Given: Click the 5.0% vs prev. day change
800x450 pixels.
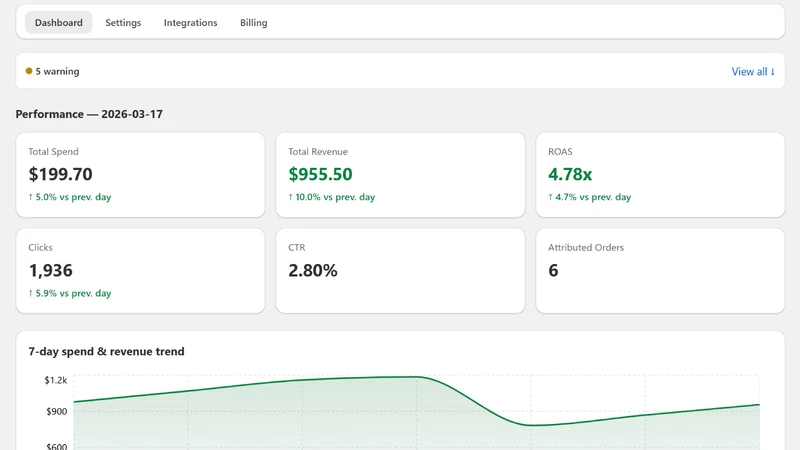Looking at the screenshot, I should 70,197.
